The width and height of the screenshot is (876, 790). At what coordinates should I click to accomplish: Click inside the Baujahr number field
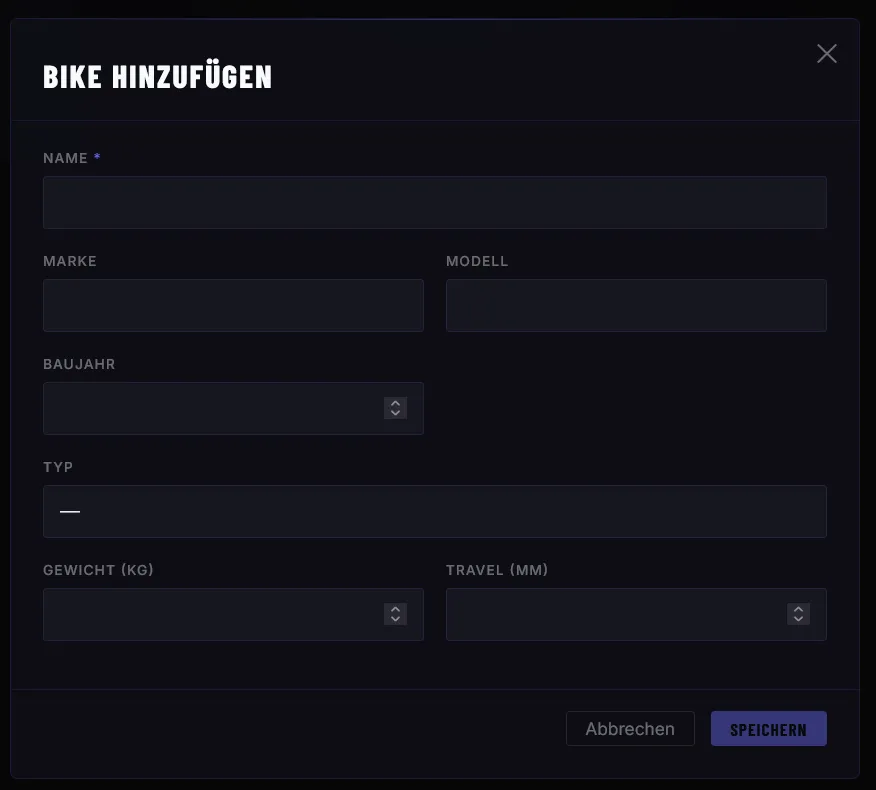point(210,409)
